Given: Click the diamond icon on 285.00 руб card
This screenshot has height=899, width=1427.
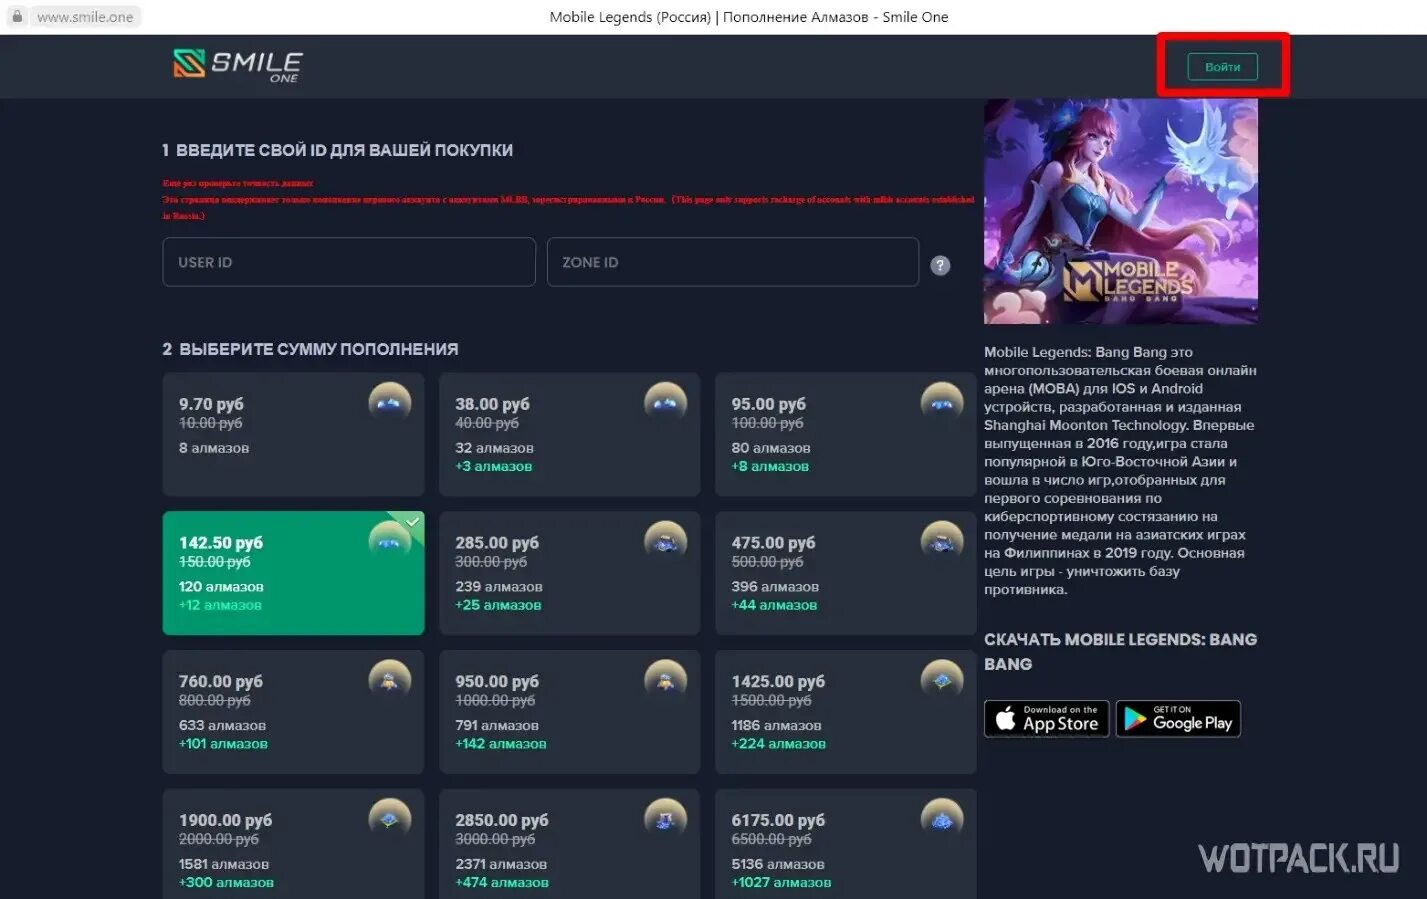Looking at the screenshot, I should pos(666,542).
